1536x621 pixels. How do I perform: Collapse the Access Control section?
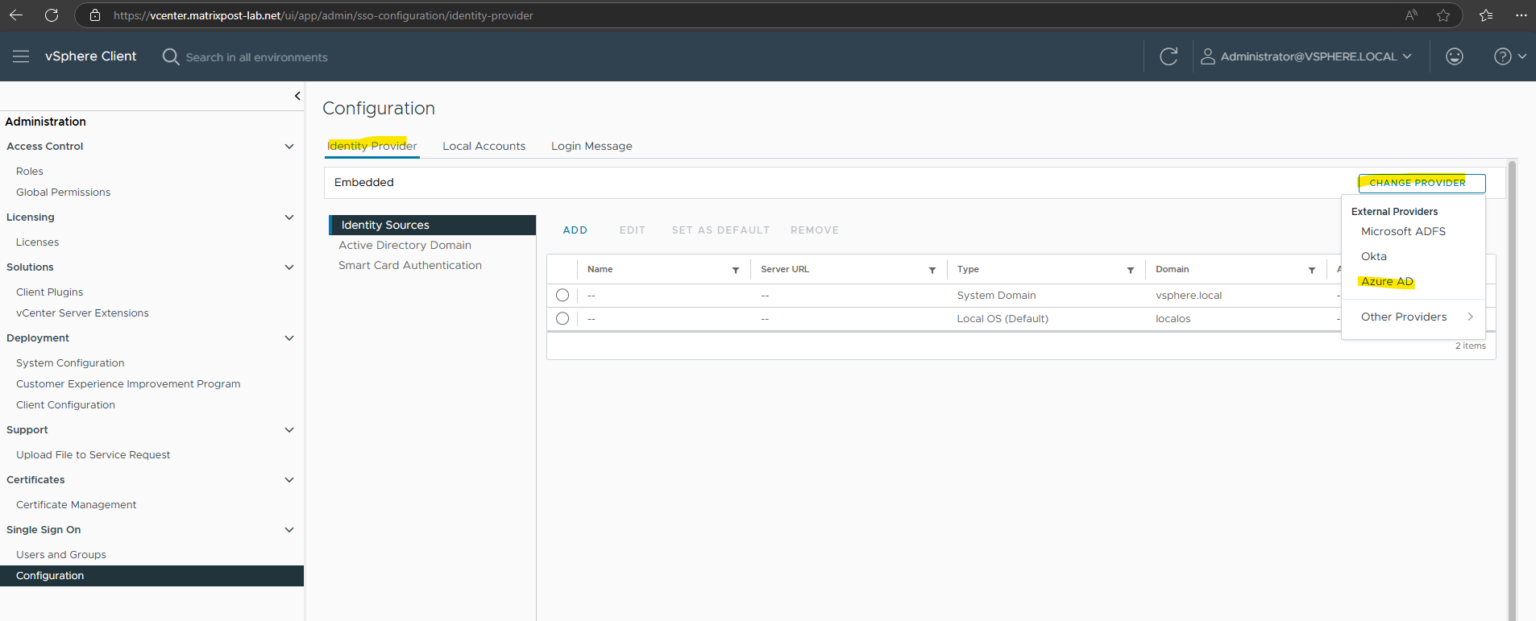click(289, 145)
